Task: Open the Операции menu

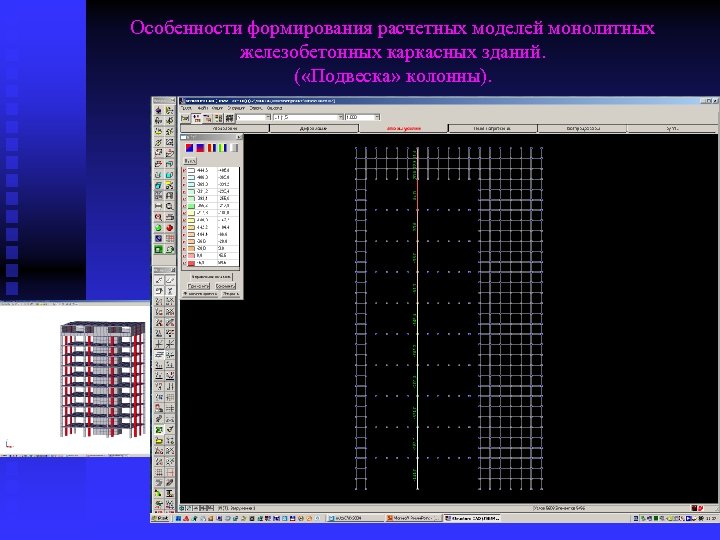Action: 236,108
